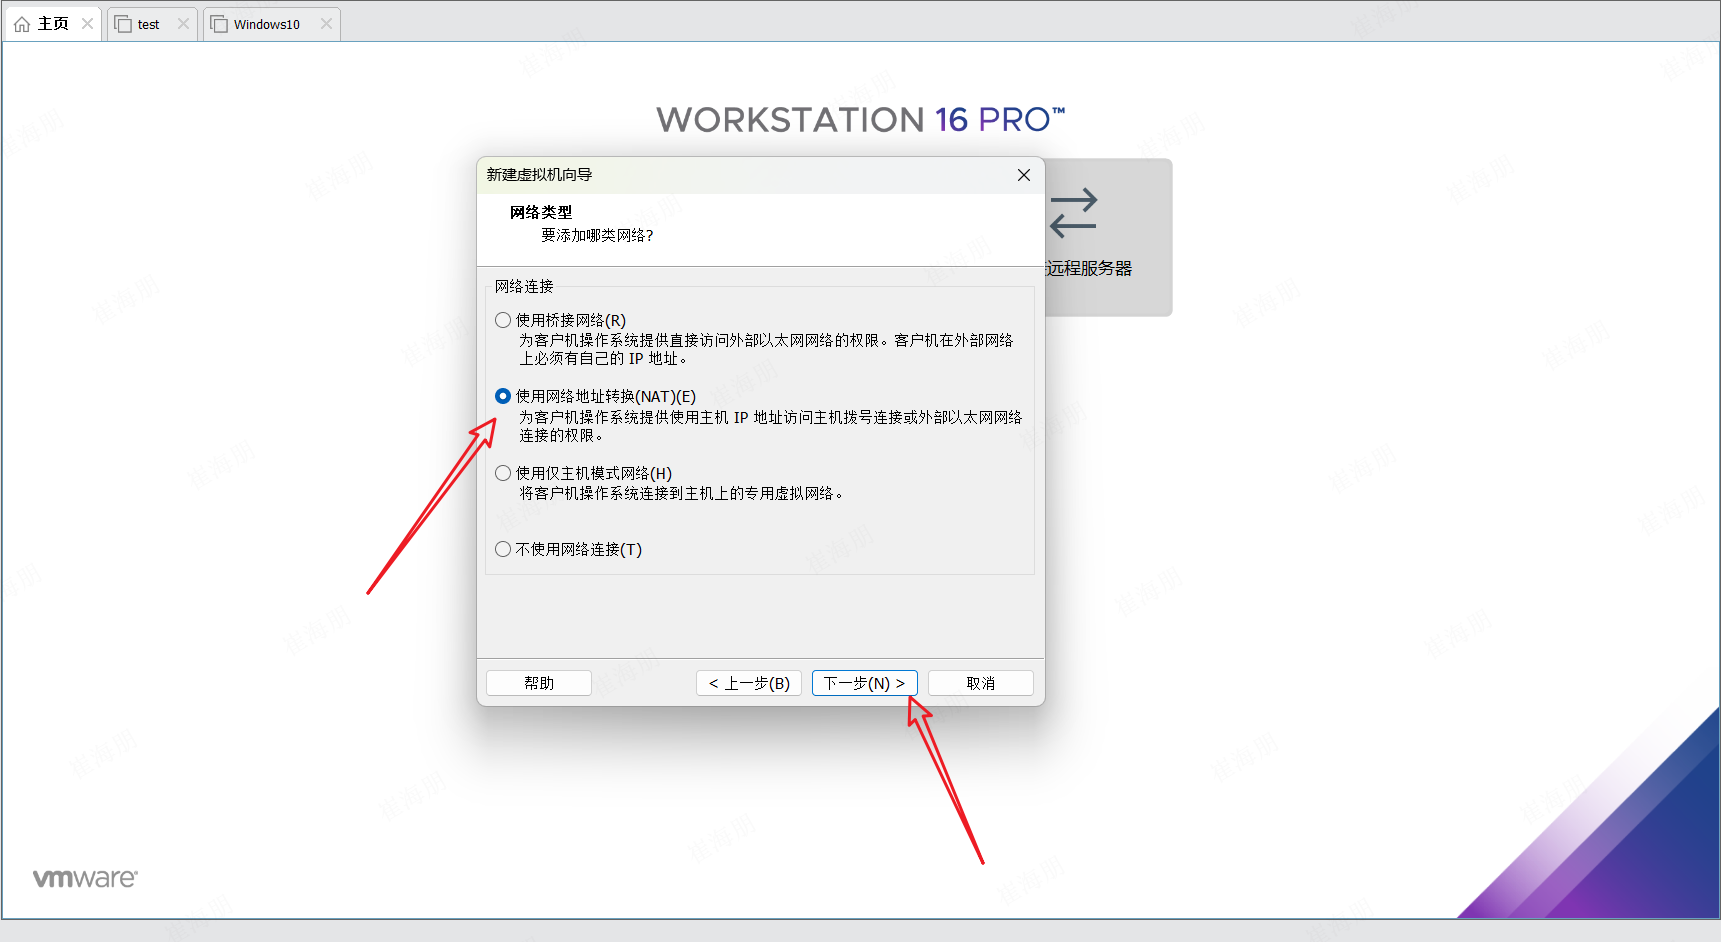Click the 要添加哪类网络? prompt text
1721x942 pixels.
coord(597,235)
